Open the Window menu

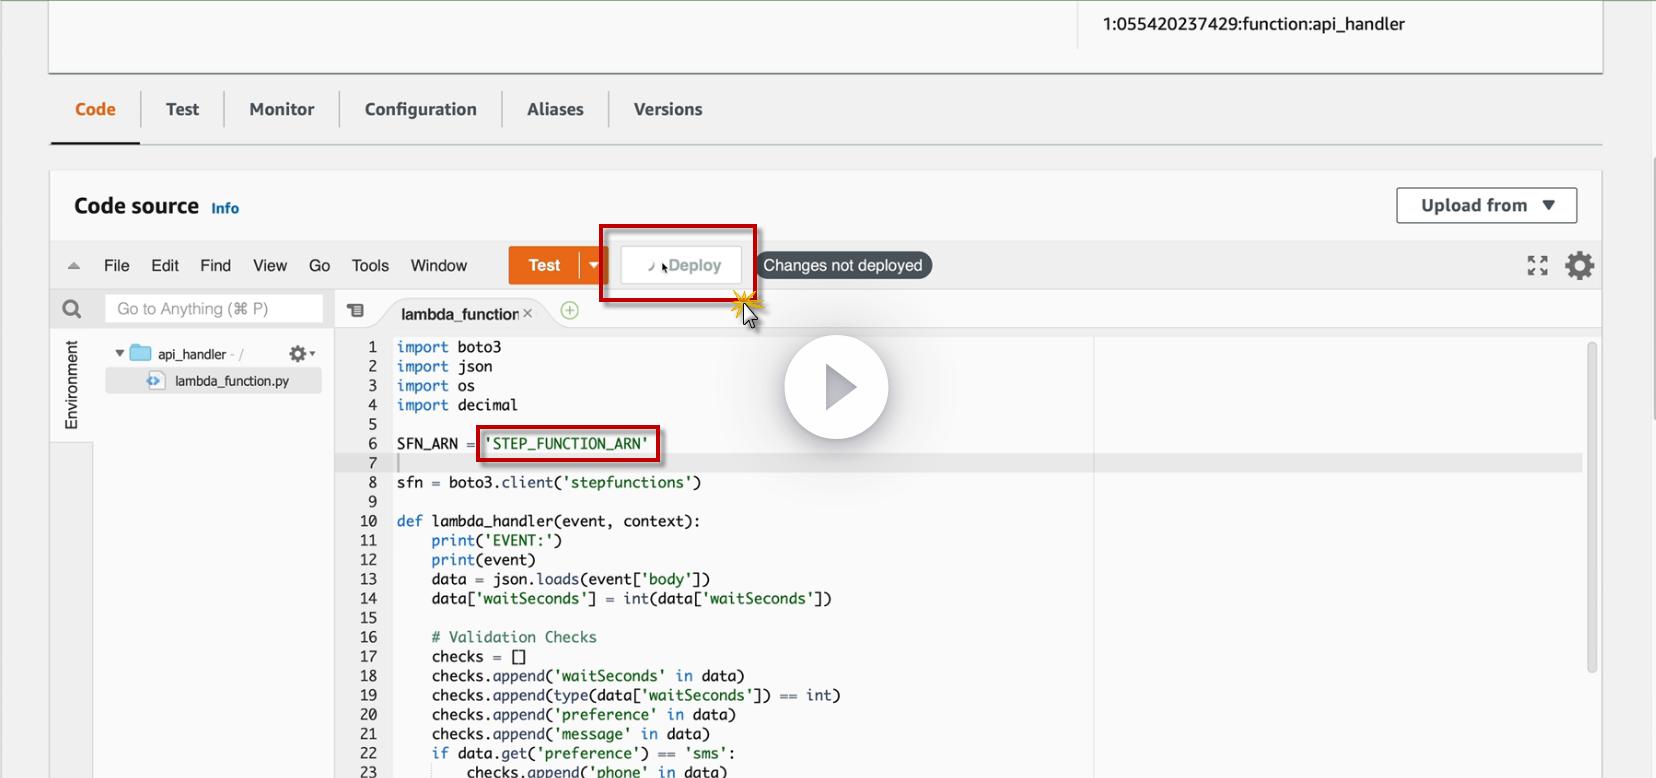439,265
